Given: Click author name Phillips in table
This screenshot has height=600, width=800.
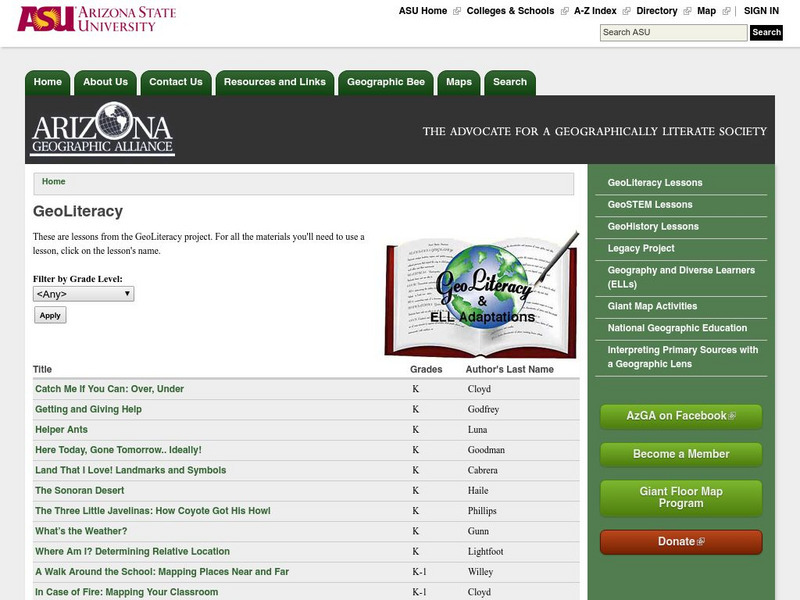Looking at the screenshot, I should [482, 511].
